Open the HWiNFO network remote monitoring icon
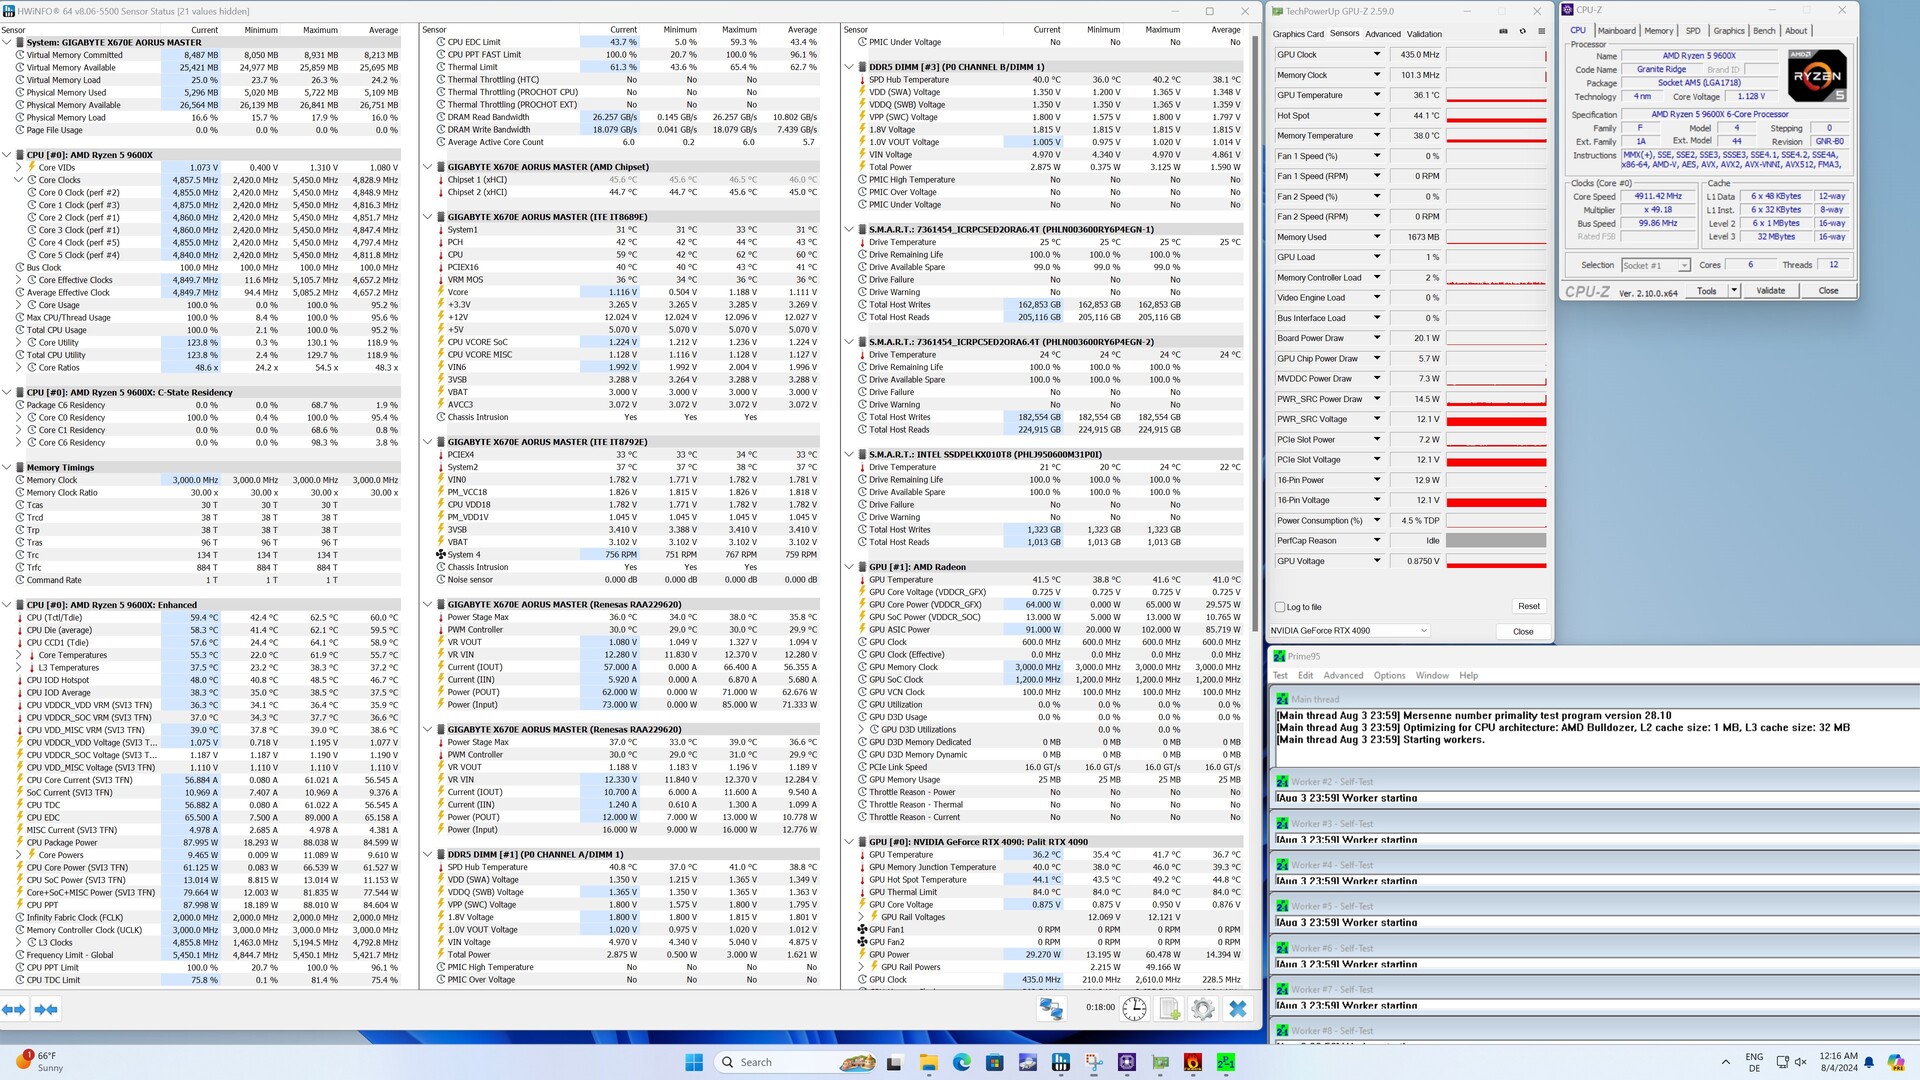Image resolution: width=1920 pixels, height=1080 pixels. point(1051,1008)
